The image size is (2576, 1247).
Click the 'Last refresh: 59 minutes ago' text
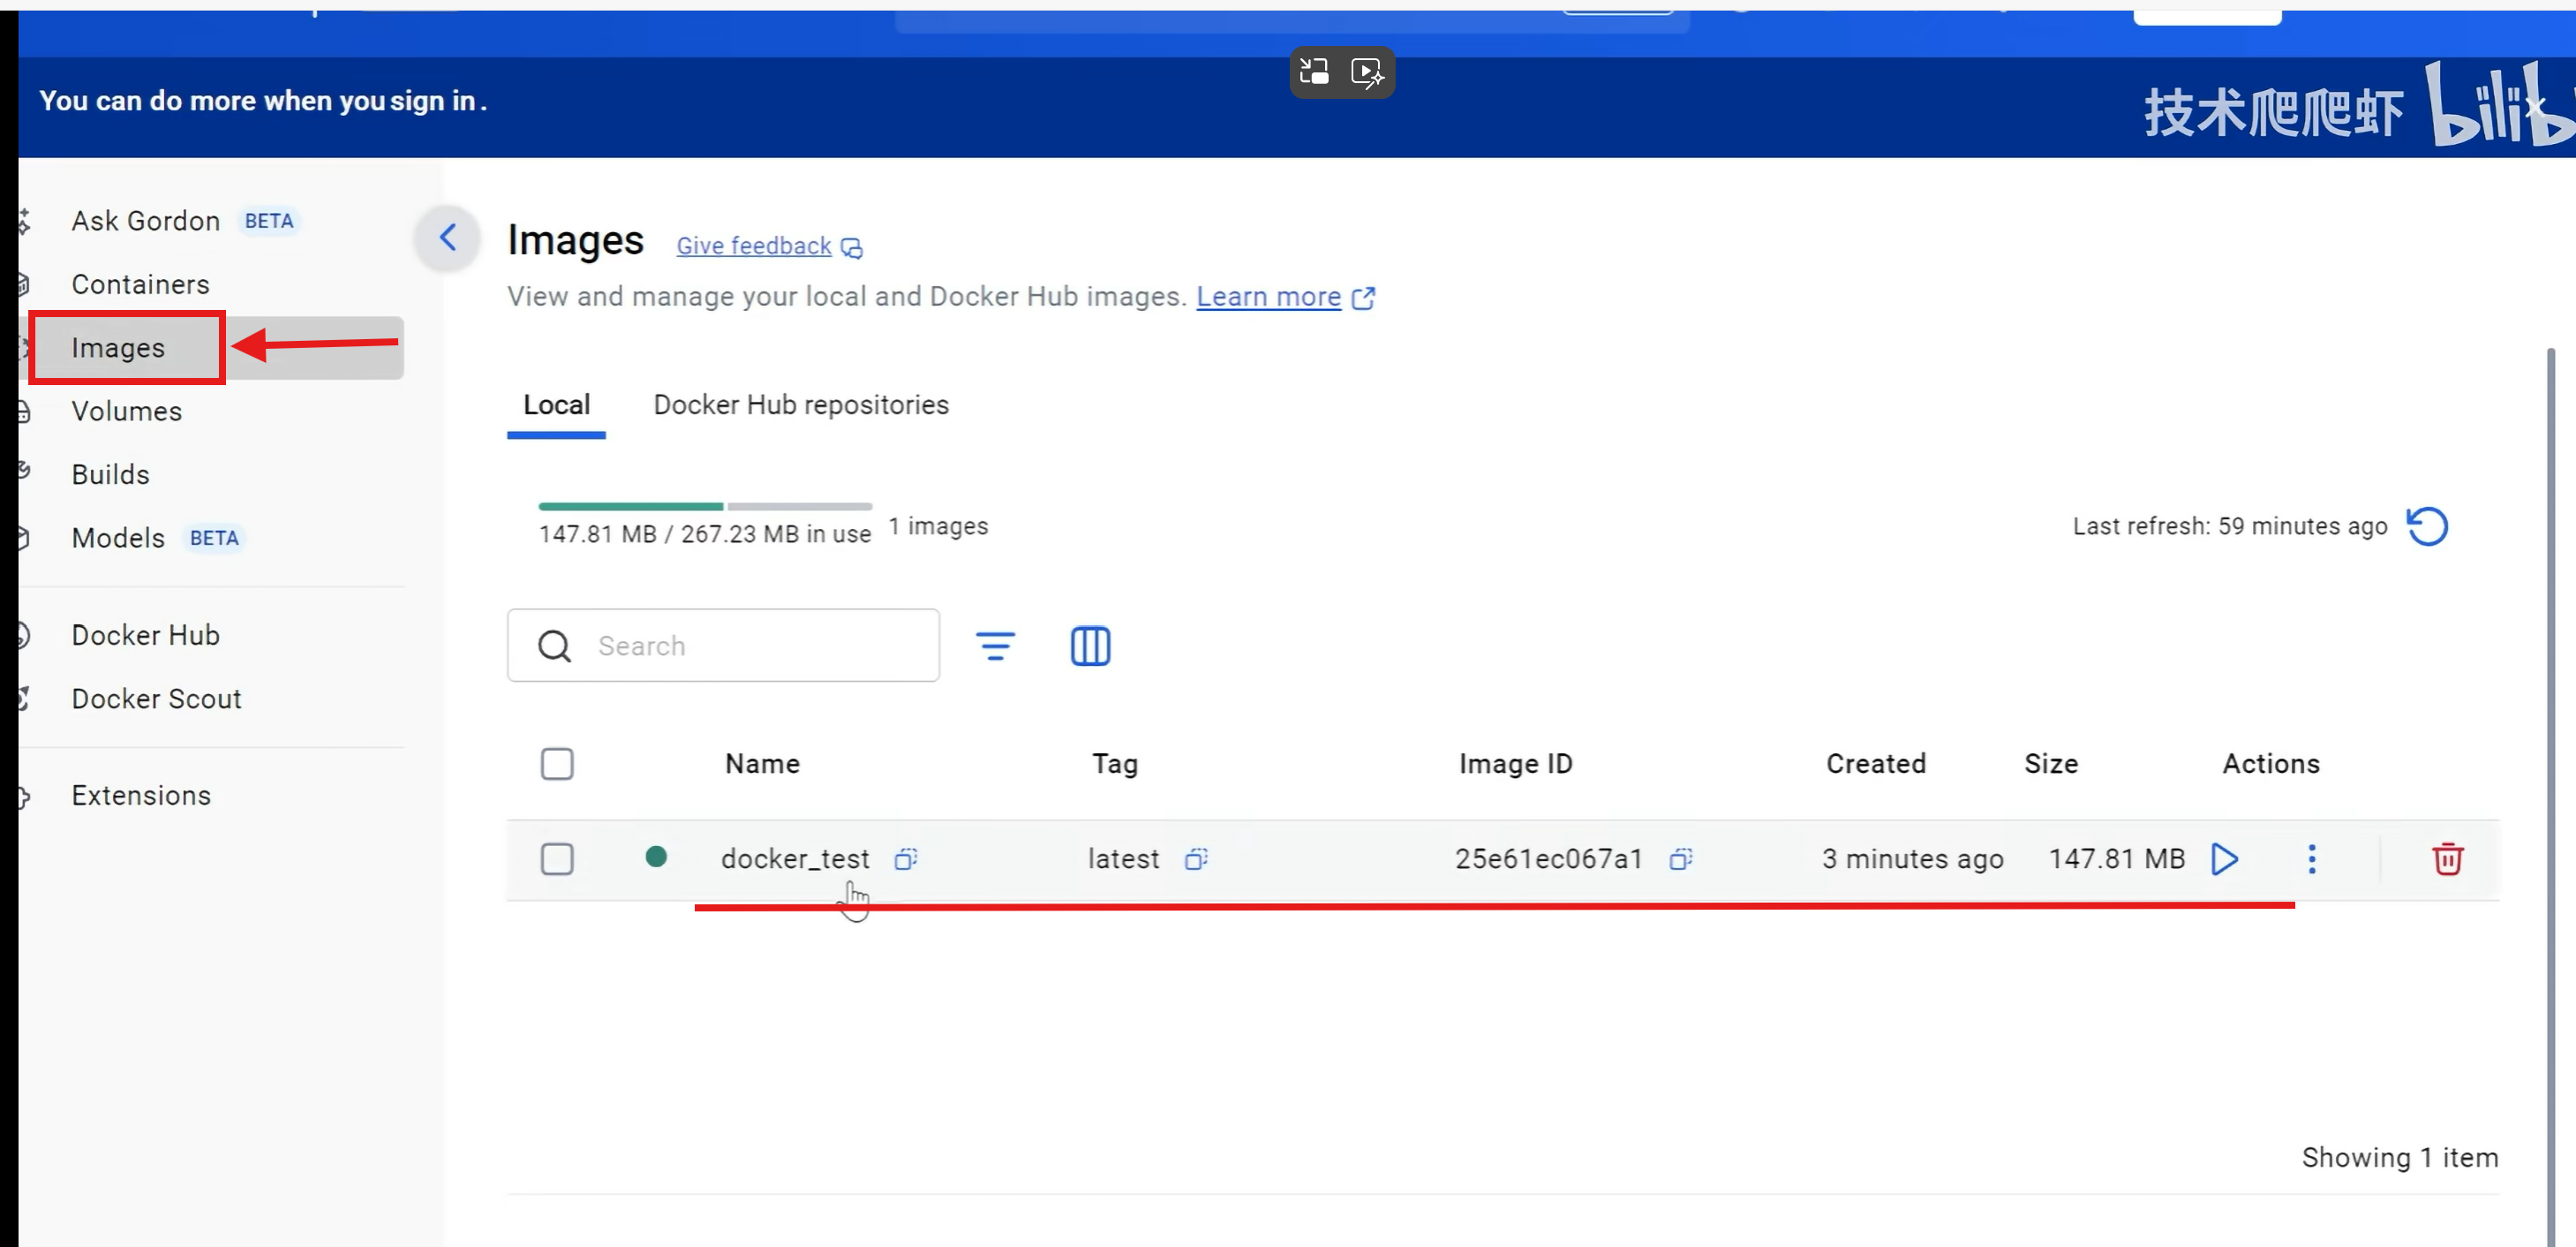(2229, 526)
